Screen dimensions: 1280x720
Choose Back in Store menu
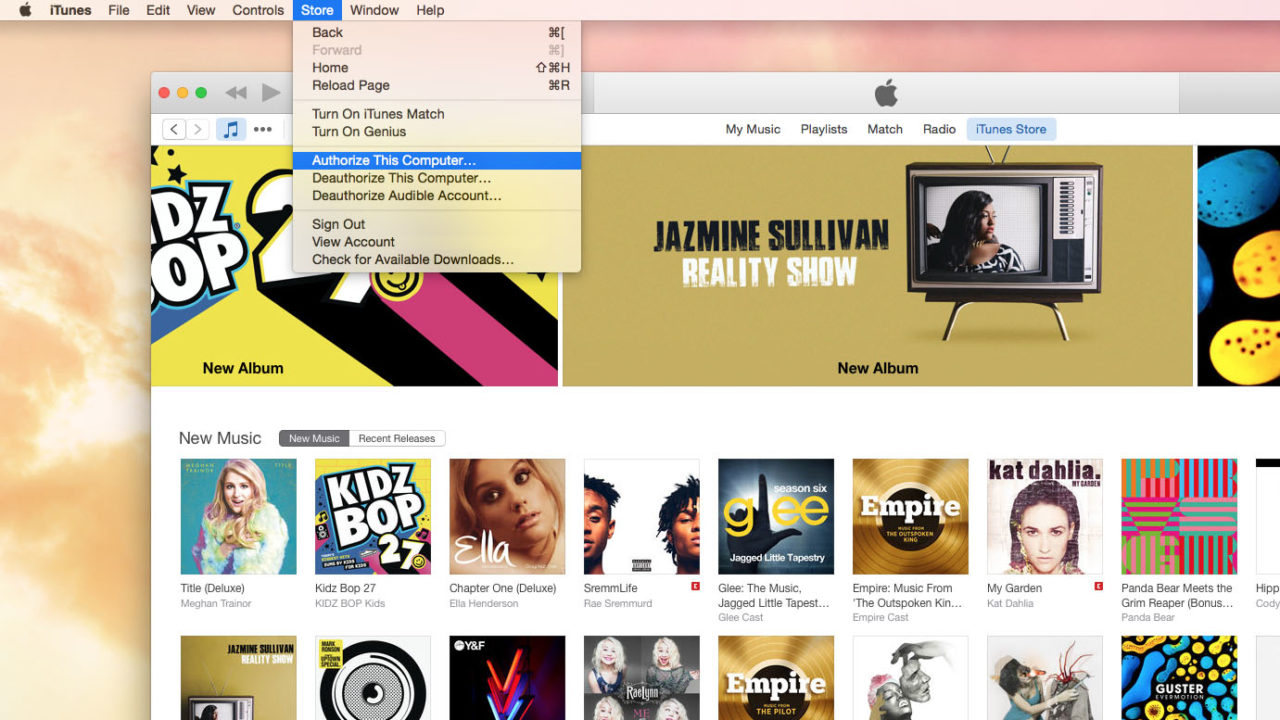click(437, 32)
